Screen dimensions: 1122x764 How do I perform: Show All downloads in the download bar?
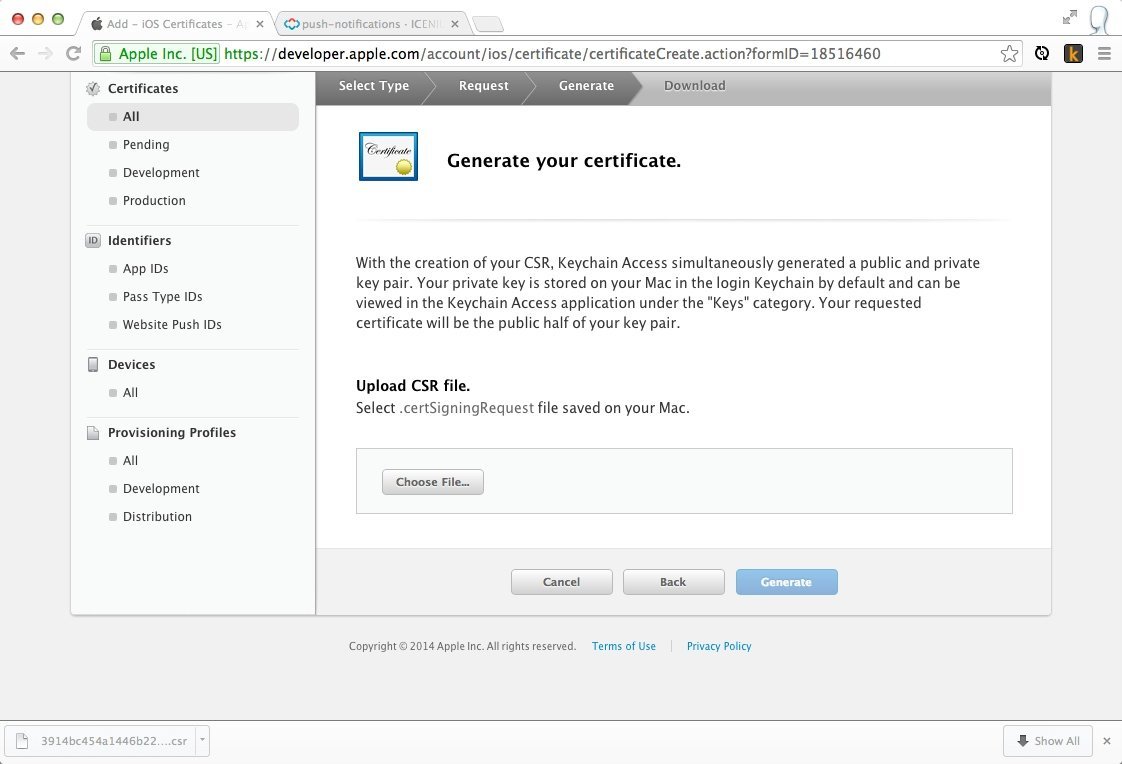[1047, 741]
